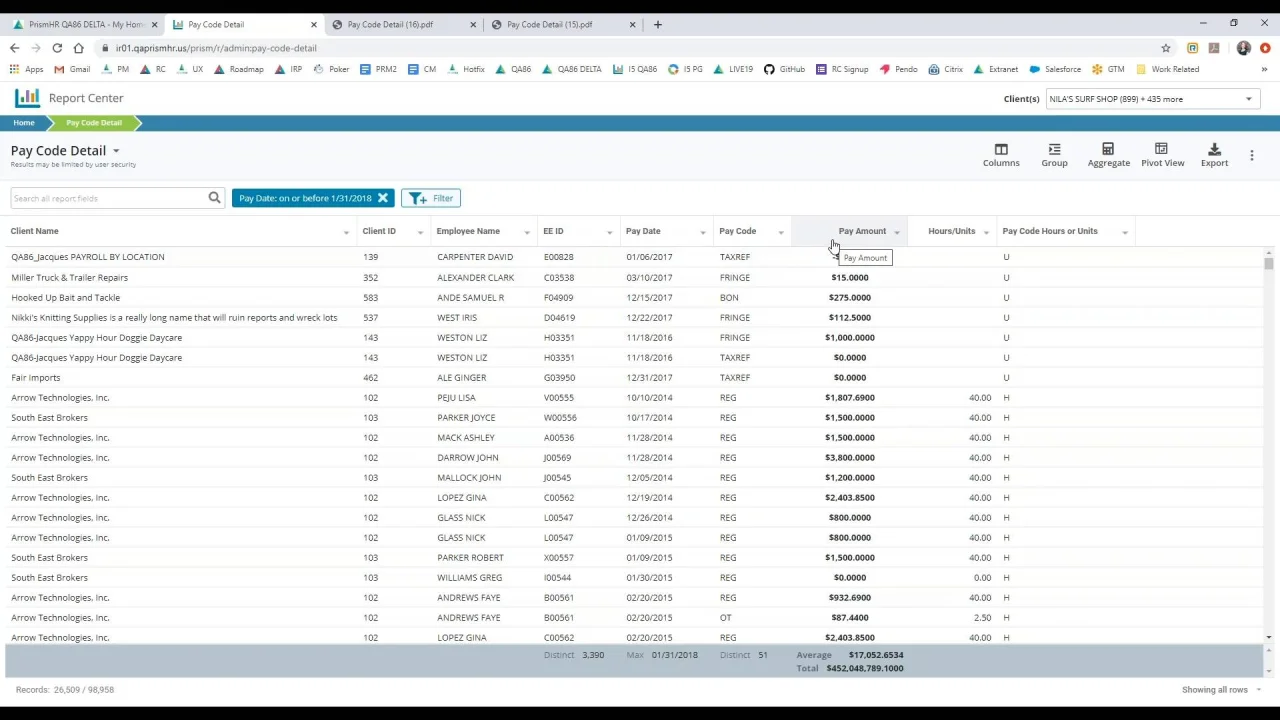1280x720 pixels.
Task: Sort by Pay Date column header
Action: coord(643,231)
